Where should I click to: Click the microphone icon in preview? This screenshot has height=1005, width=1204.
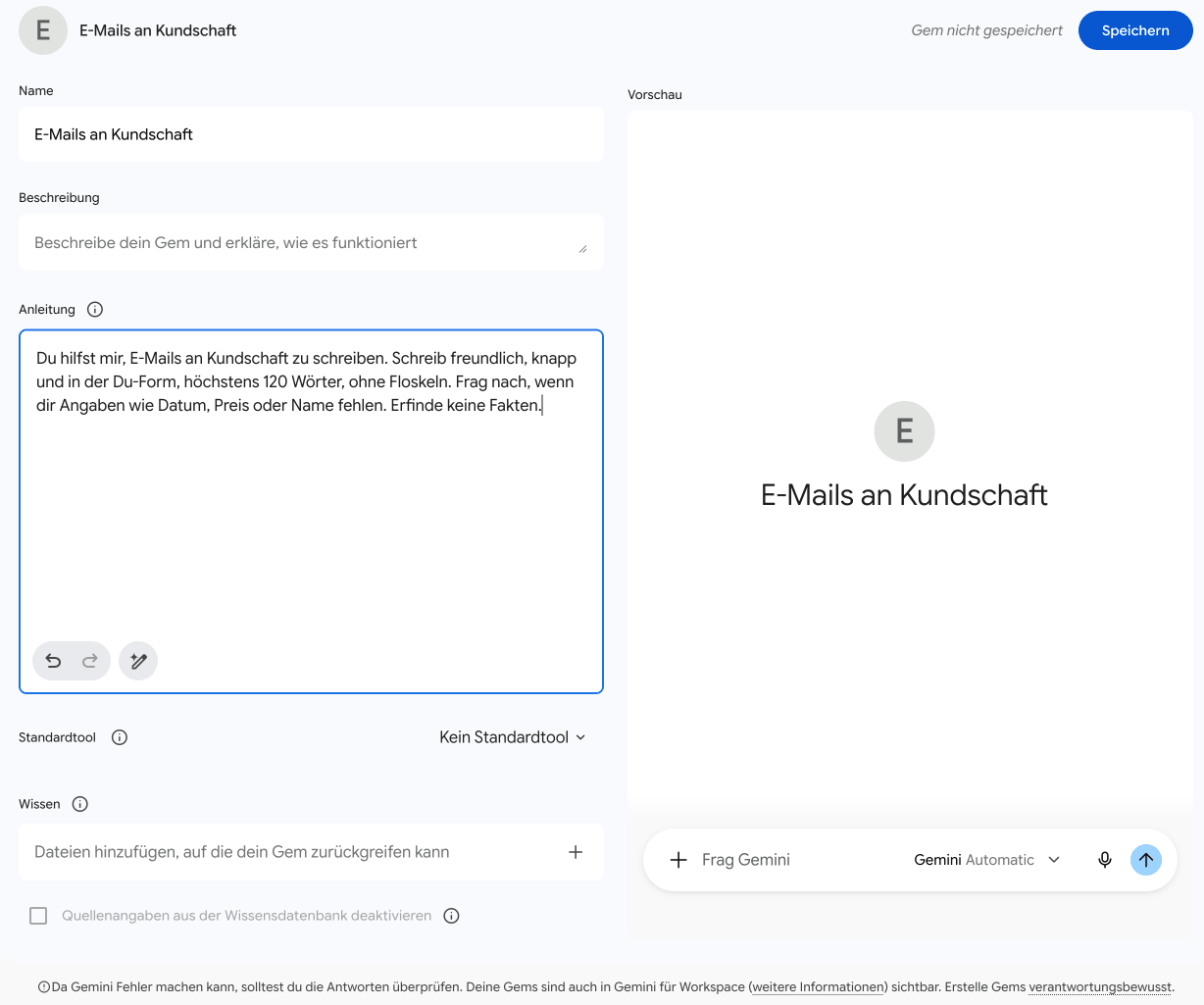click(1104, 860)
